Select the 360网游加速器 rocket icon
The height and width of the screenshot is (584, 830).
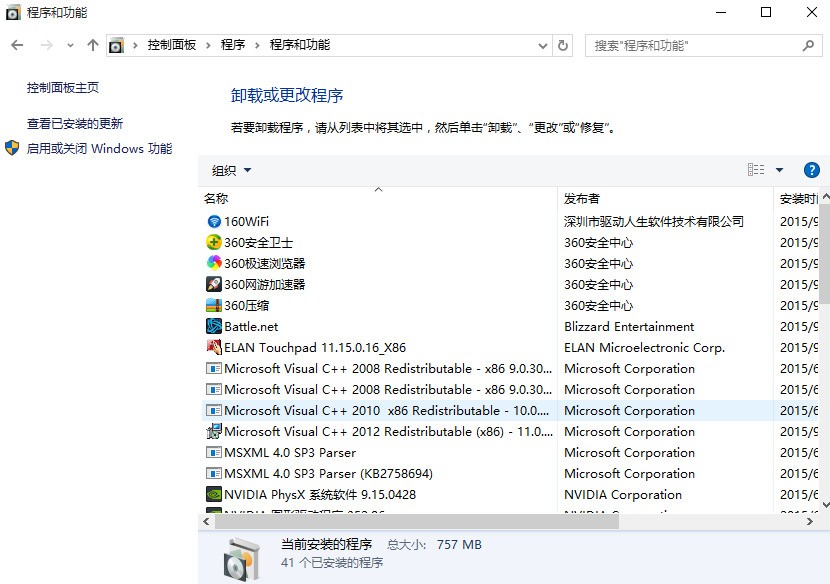tap(214, 284)
